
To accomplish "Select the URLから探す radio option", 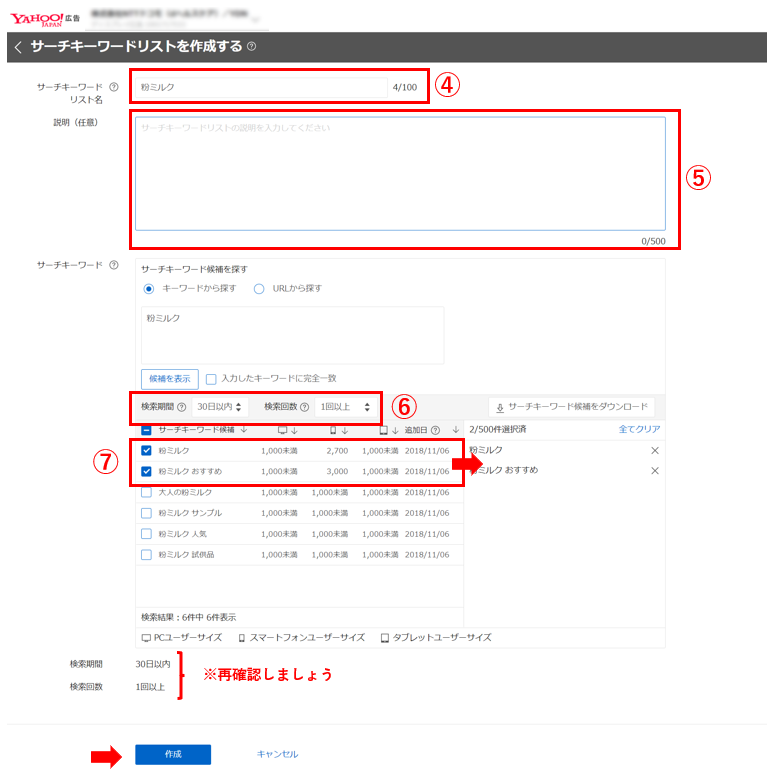I will [x=259, y=289].
